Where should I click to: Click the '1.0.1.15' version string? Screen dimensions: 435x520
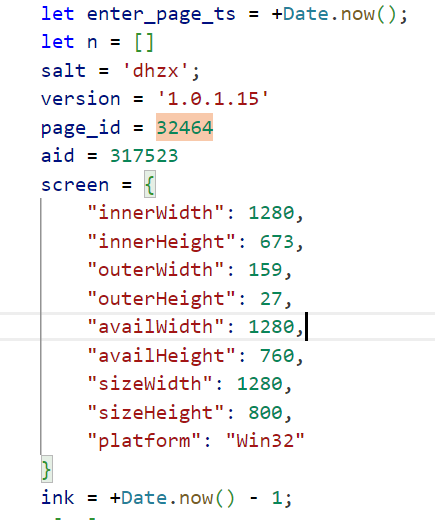tap(213, 99)
